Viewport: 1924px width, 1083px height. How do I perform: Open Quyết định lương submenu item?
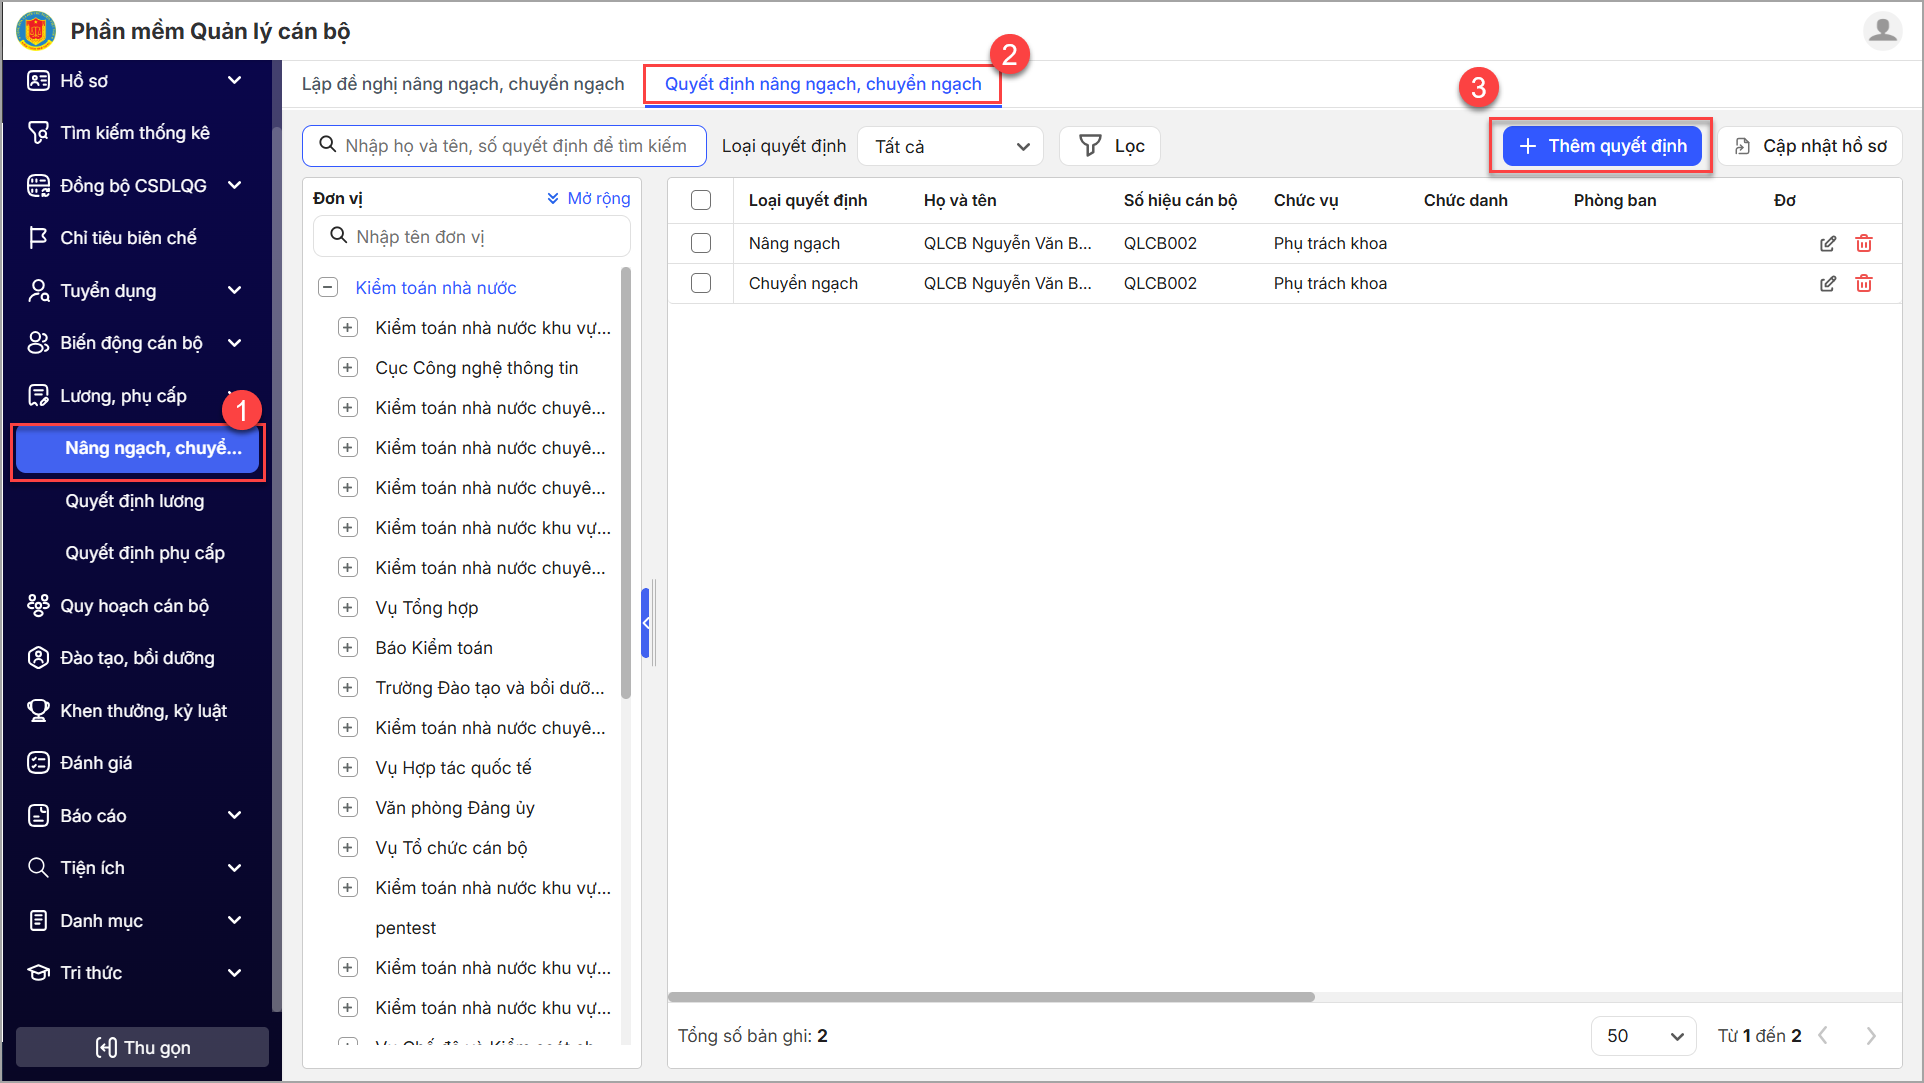click(x=135, y=501)
